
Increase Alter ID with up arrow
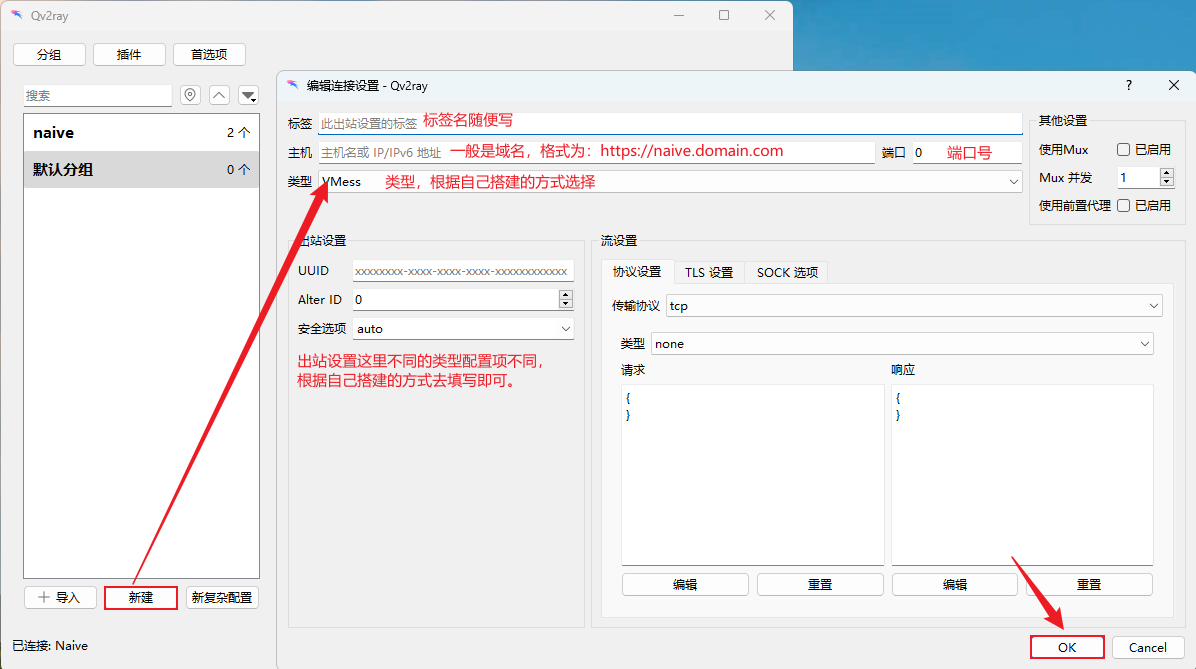click(566, 295)
